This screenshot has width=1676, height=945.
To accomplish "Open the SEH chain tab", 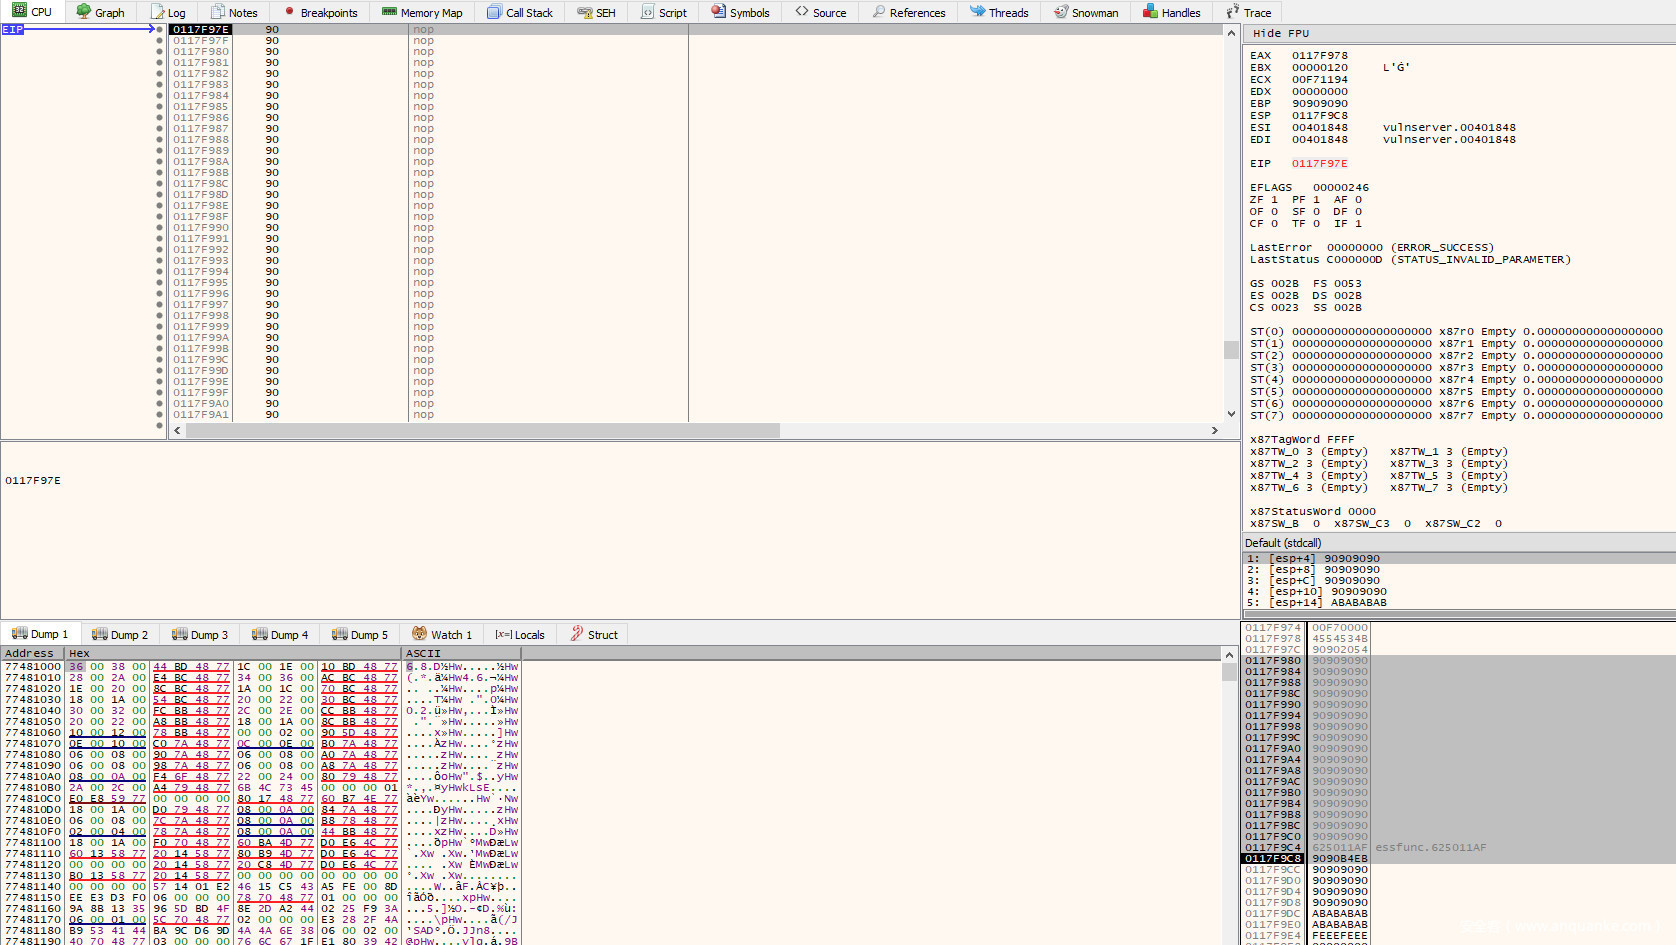I will (x=596, y=13).
